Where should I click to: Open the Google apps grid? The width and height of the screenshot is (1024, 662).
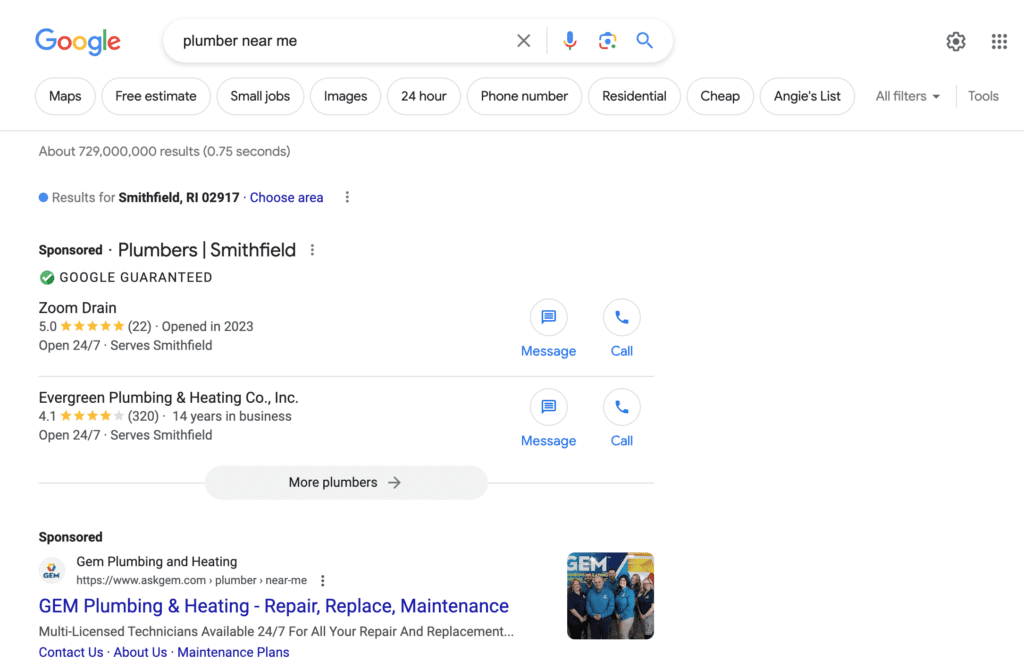pos(998,41)
